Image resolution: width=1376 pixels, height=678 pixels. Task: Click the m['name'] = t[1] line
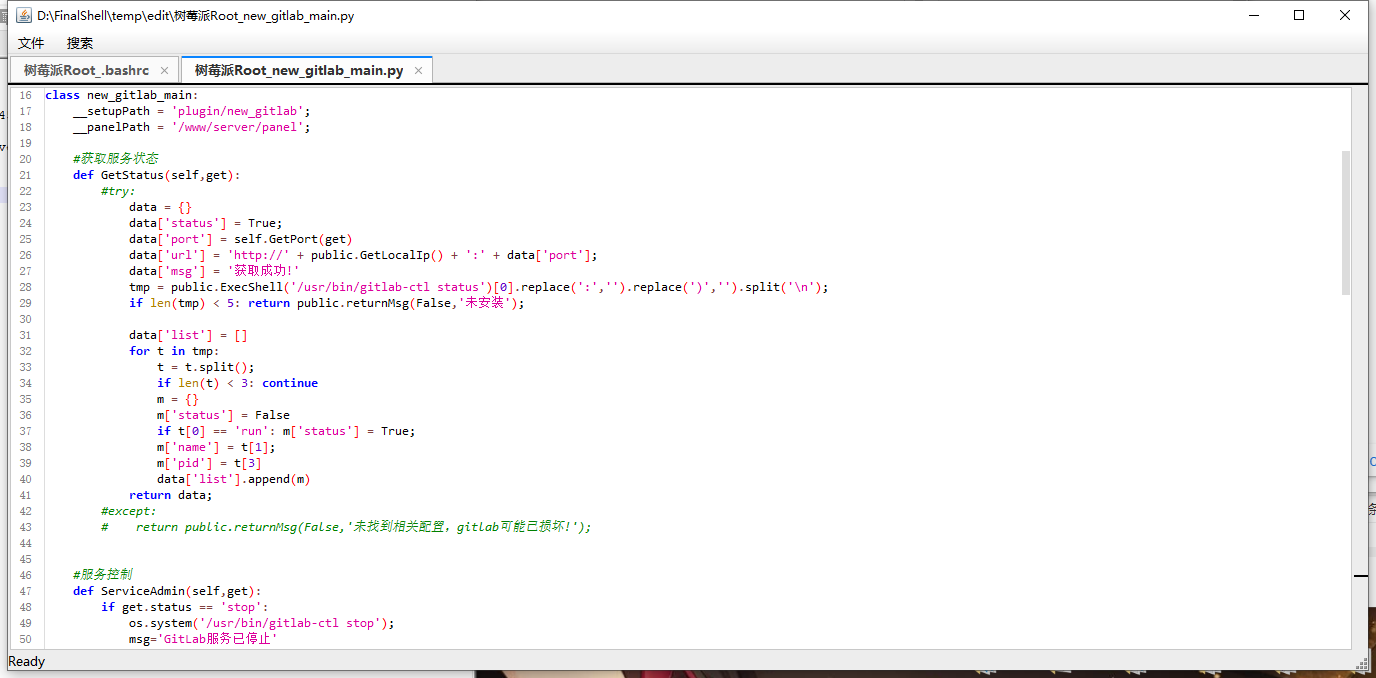coord(216,447)
